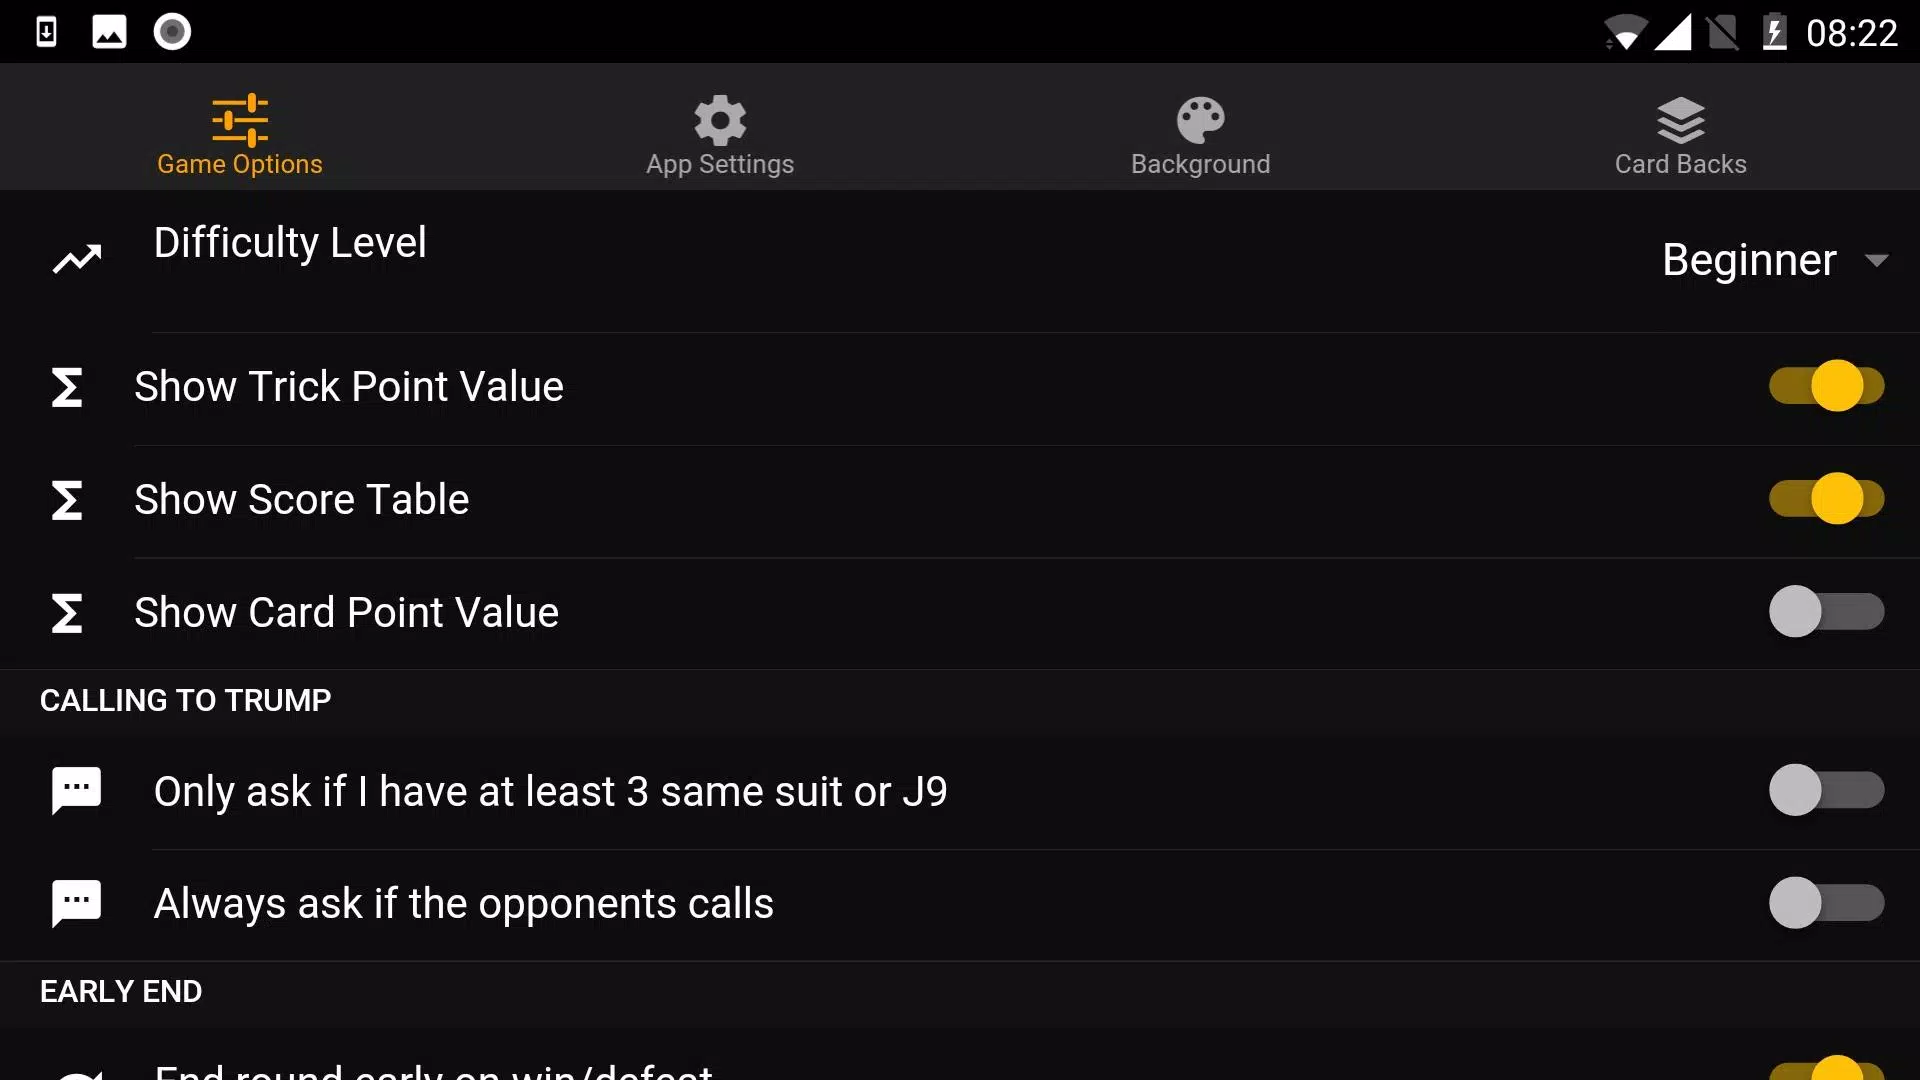Click the Show Trick Point Value sigma icon
1920x1080 pixels.
(66, 385)
